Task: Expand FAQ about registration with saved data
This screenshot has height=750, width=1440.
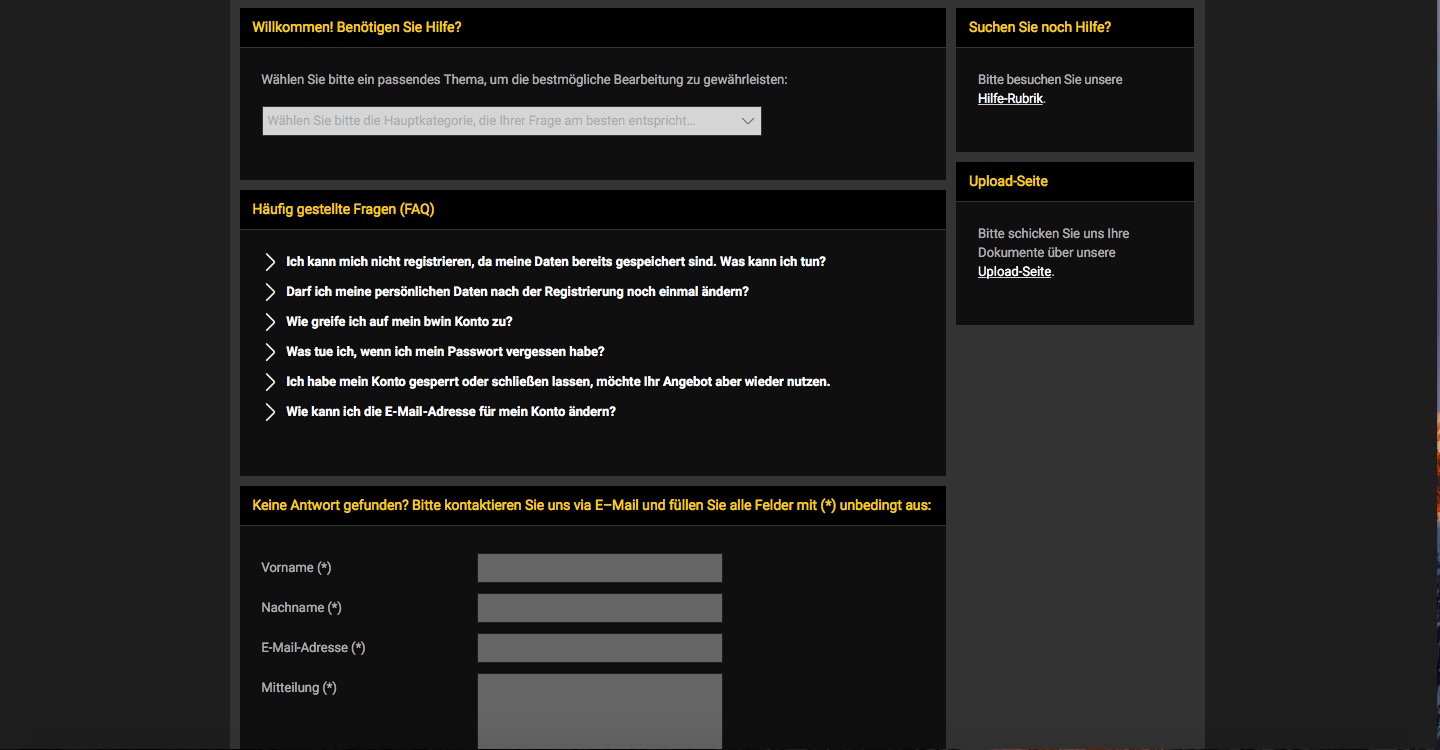Action: (x=555, y=262)
